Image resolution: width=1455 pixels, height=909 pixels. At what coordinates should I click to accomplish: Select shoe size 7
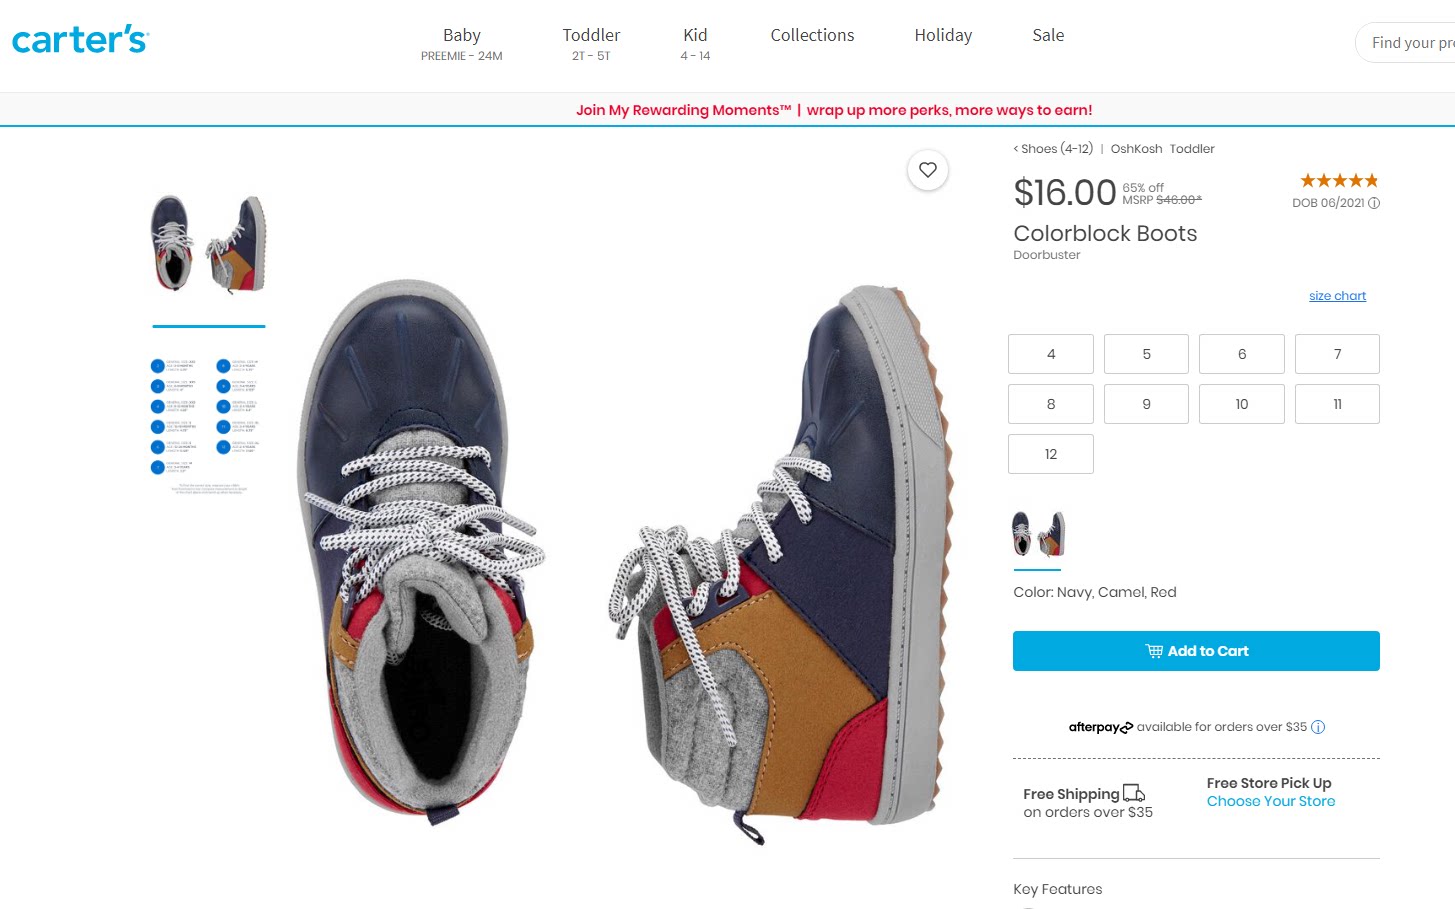point(1337,354)
